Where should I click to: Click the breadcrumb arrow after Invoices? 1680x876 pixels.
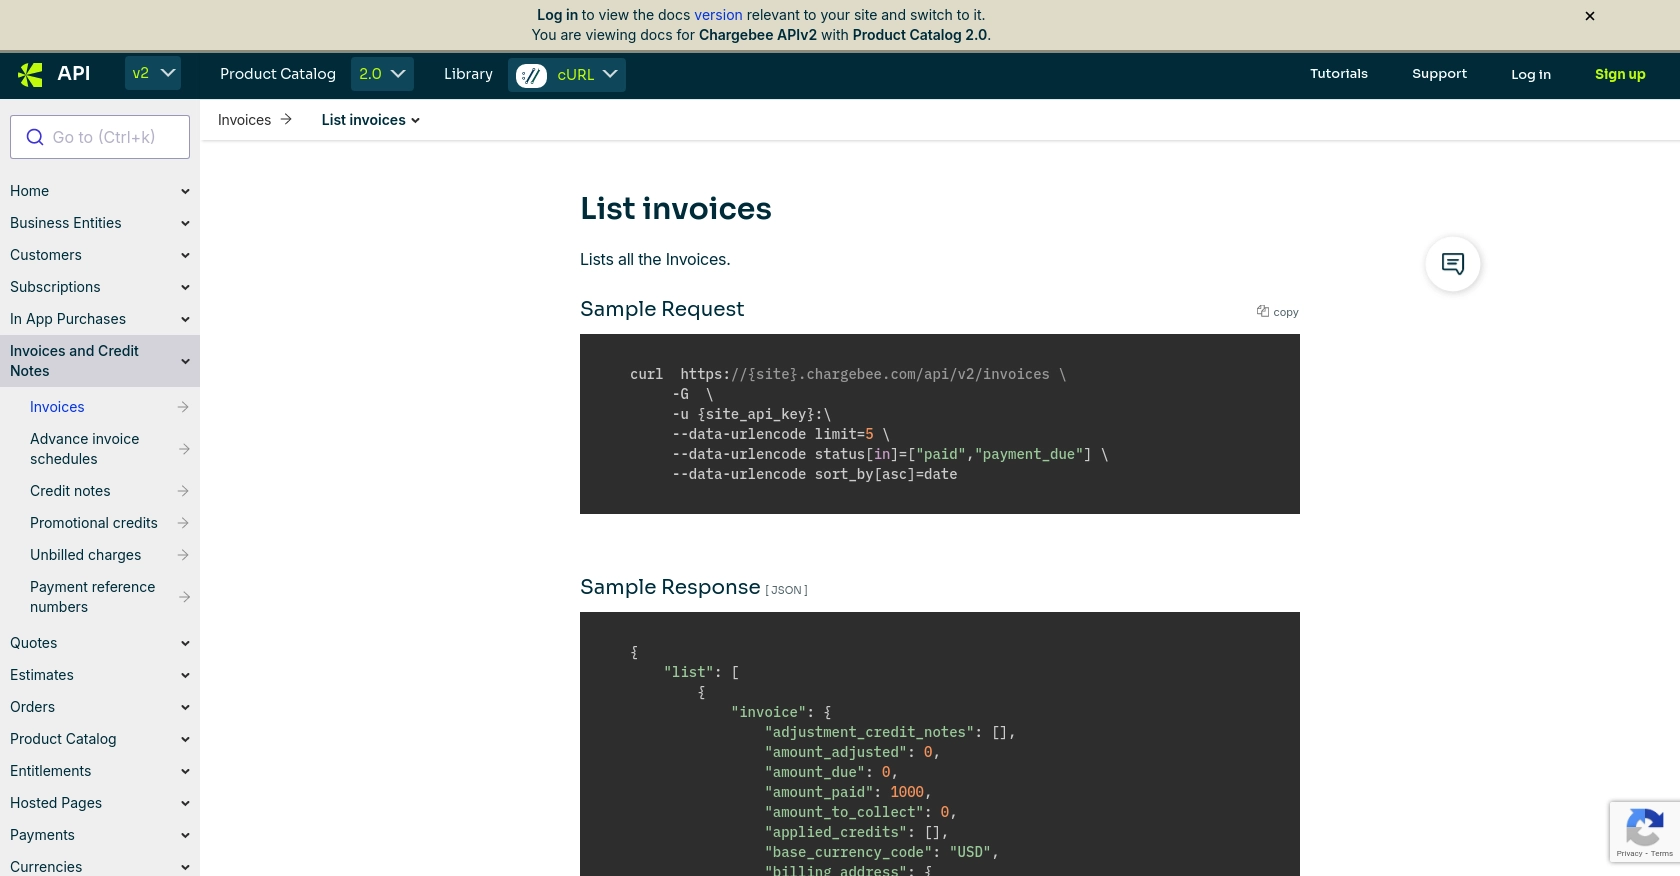pos(286,119)
